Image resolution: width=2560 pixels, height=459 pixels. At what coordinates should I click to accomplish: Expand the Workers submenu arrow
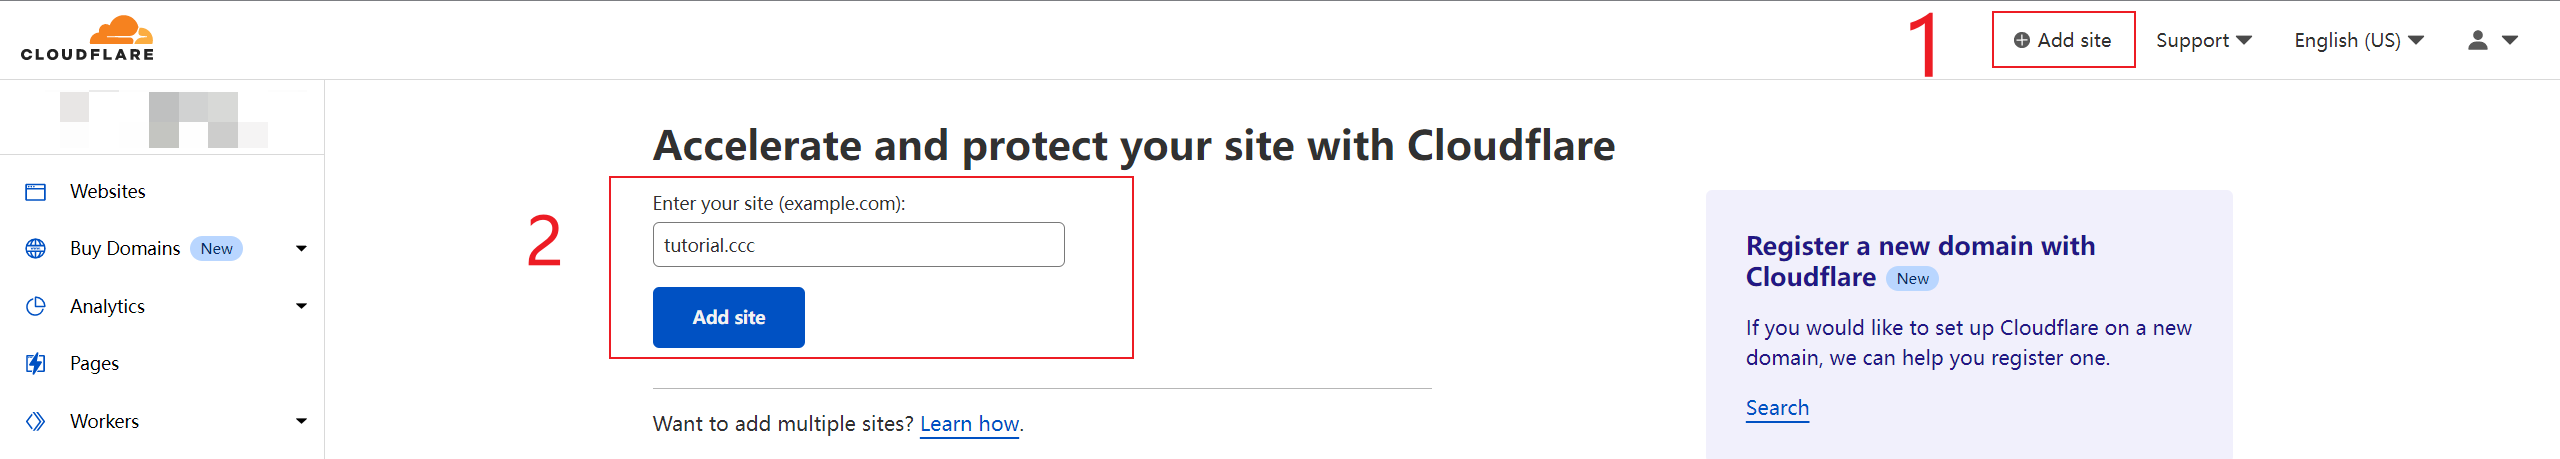pos(301,421)
